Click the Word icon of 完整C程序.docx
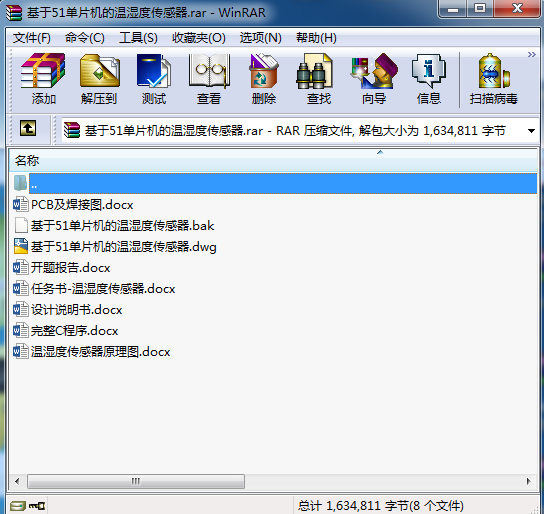Image resolution: width=544 pixels, height=514 pixels. point(20,330)
